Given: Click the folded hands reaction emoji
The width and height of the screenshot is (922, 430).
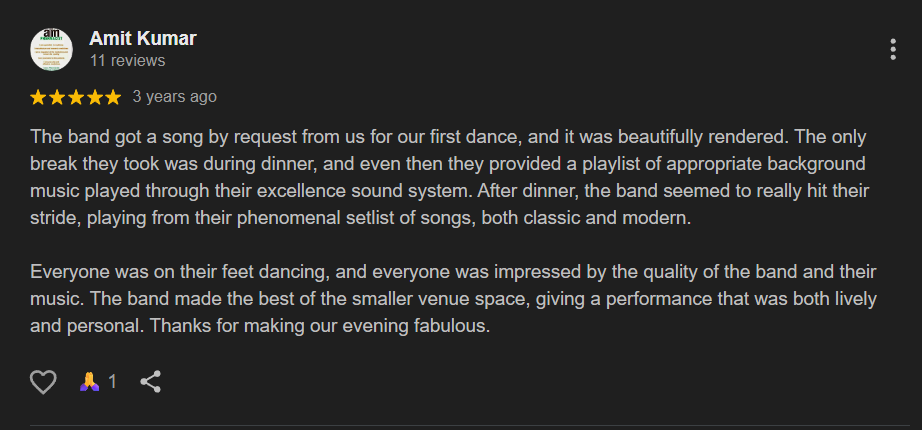Looking at the screenshot, I should (x=89, y=382).
